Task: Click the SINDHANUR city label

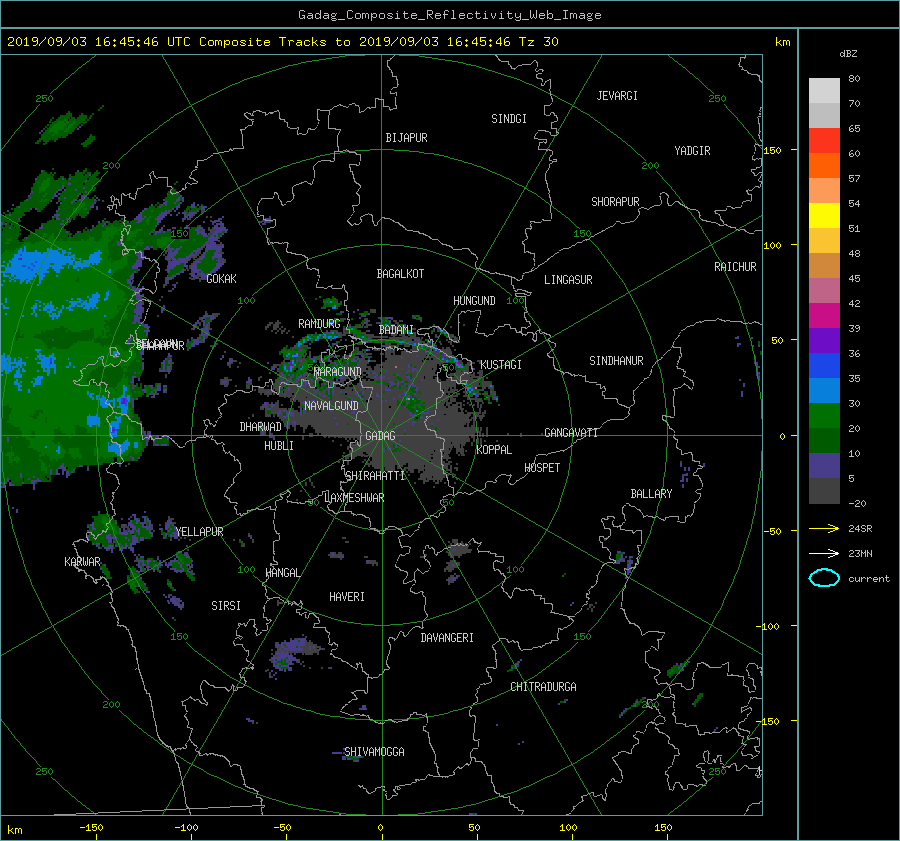Action: (x=616, y=361)
